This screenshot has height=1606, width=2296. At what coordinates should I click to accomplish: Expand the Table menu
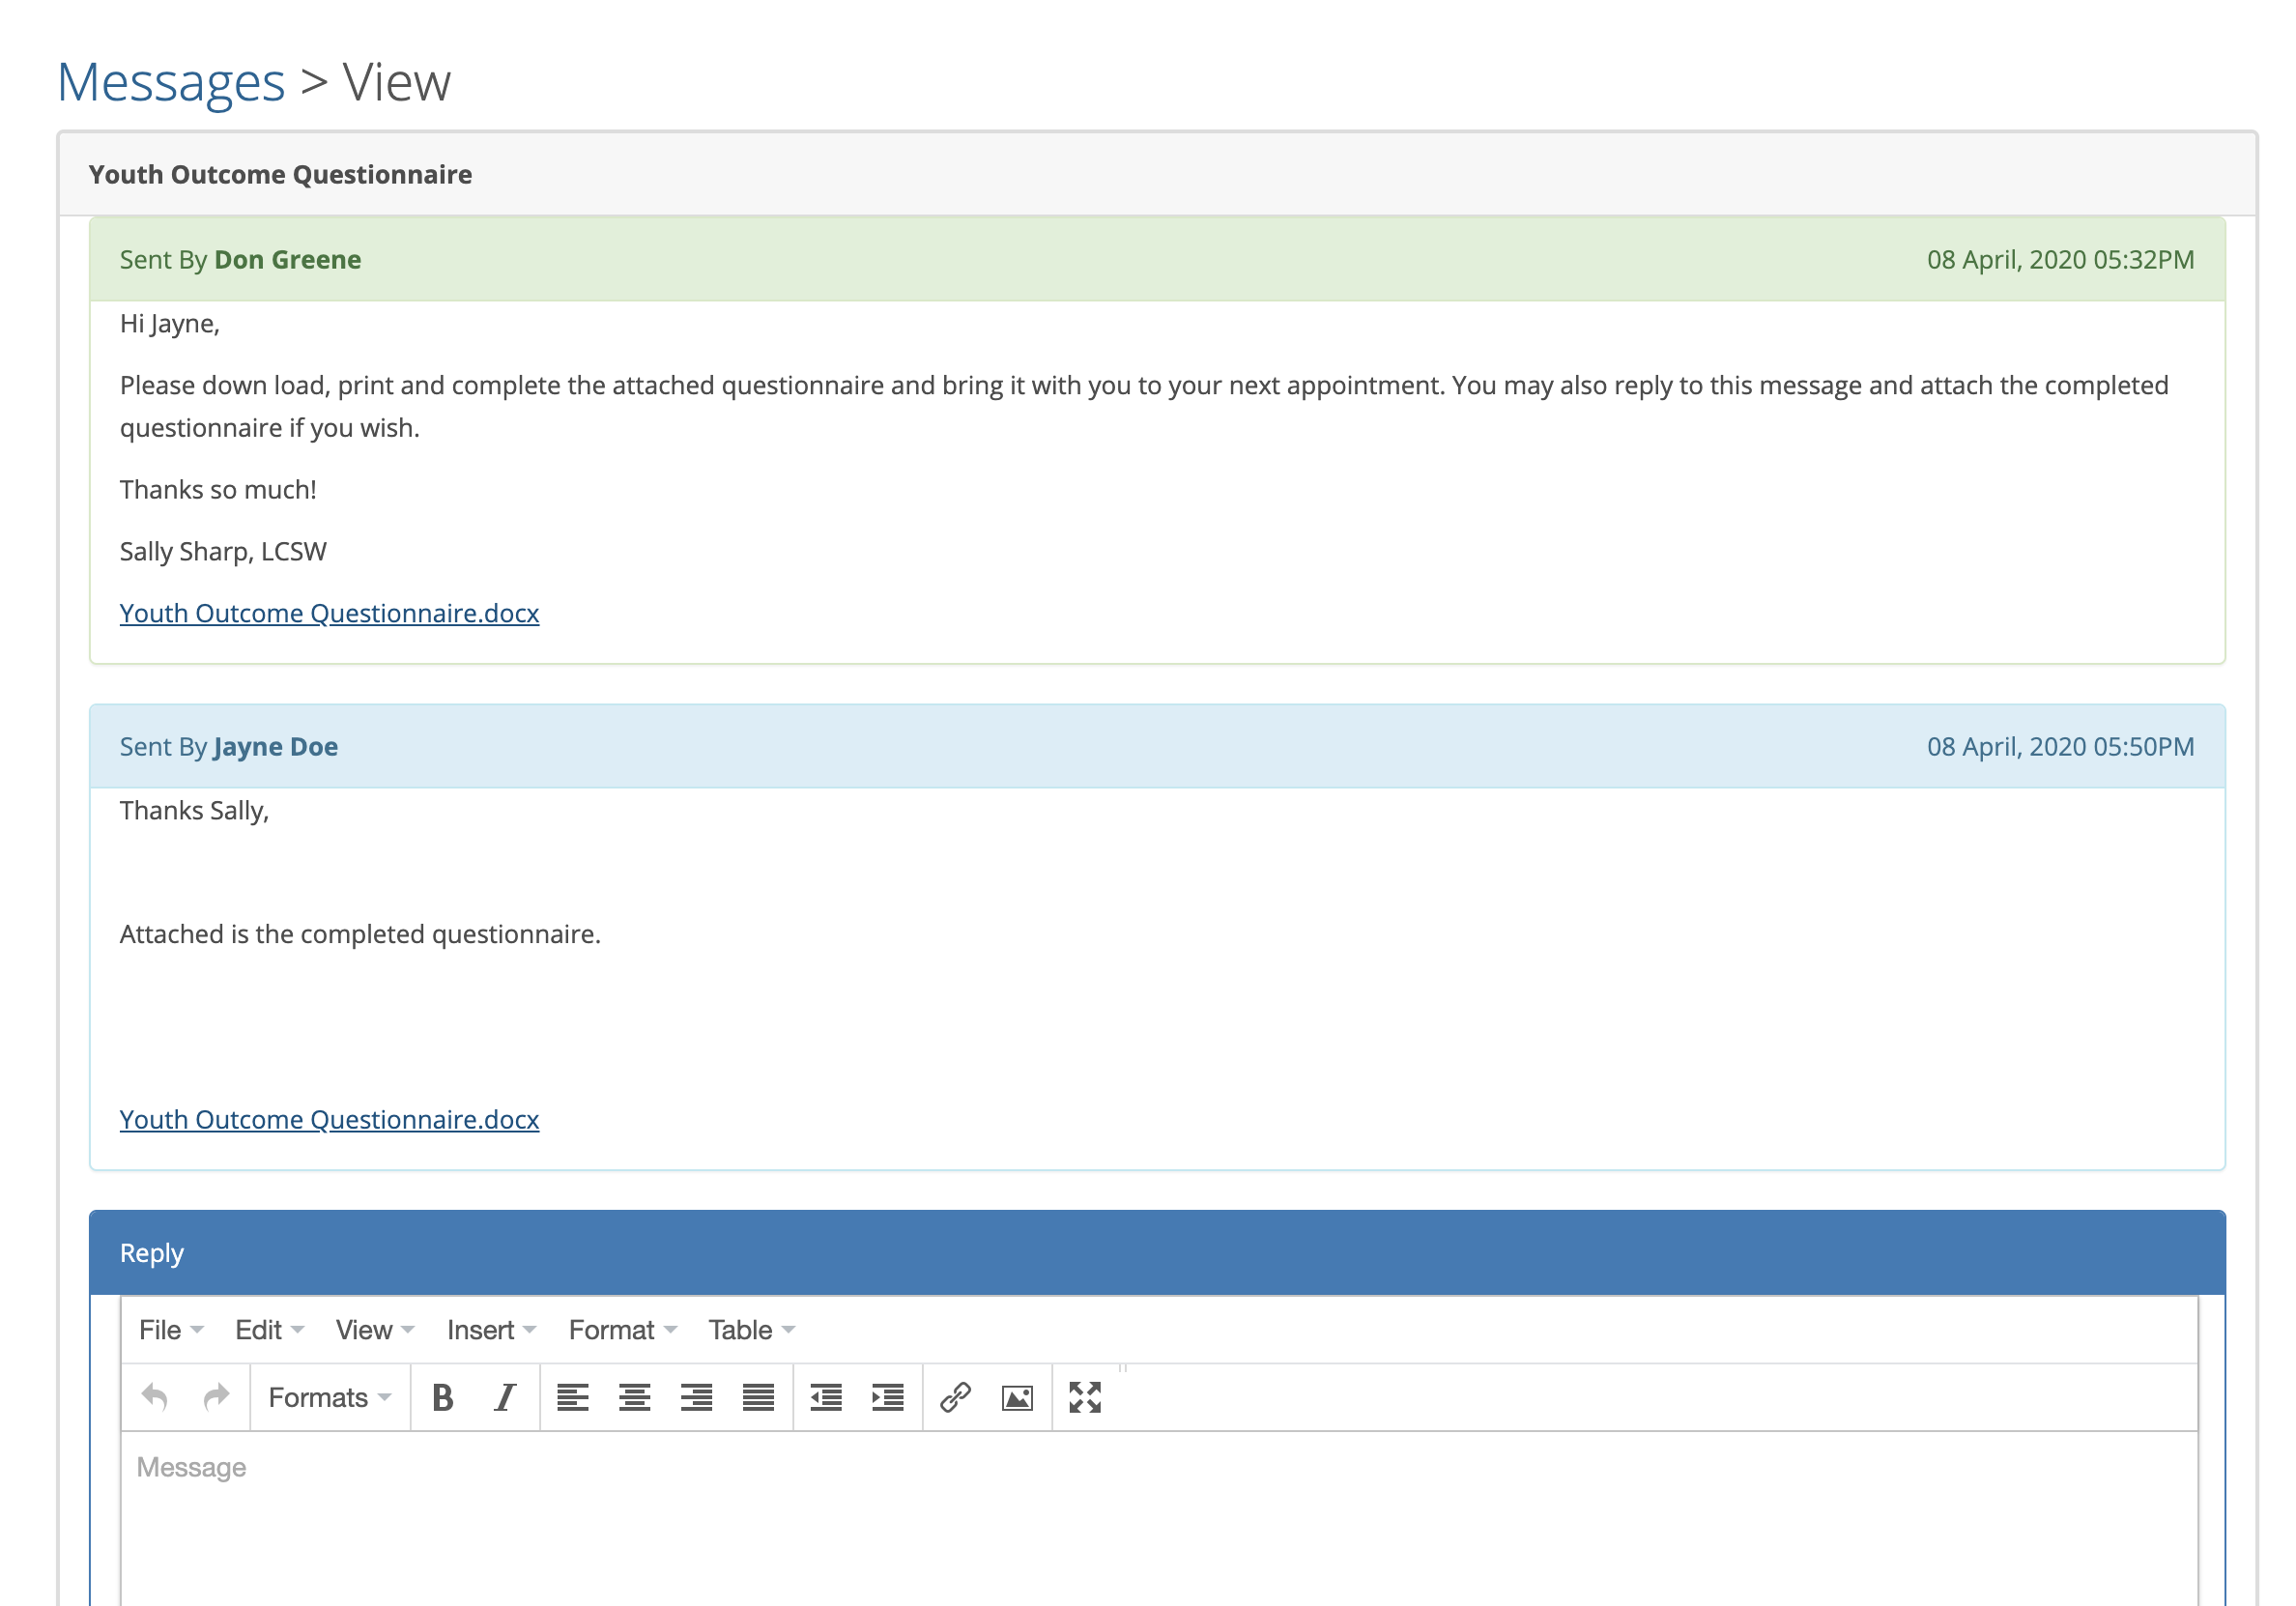point(742,1330)
